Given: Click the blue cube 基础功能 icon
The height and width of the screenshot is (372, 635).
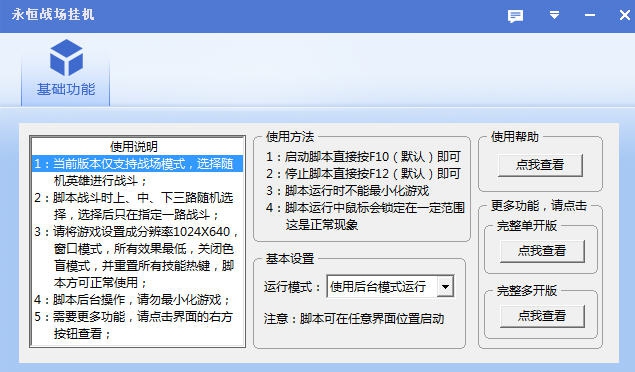Looking at the screenshot, I should coord(66,57).
